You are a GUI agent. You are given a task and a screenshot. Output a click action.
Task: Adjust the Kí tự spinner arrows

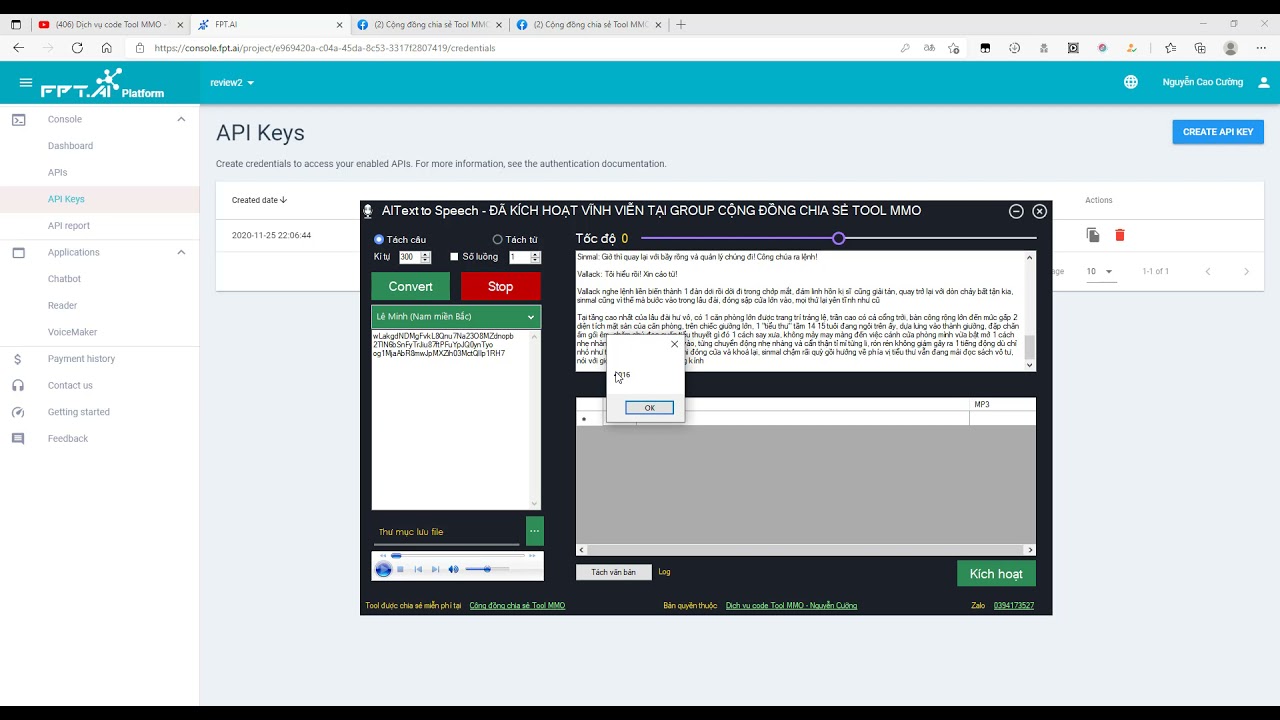click(x=425, y=257)
